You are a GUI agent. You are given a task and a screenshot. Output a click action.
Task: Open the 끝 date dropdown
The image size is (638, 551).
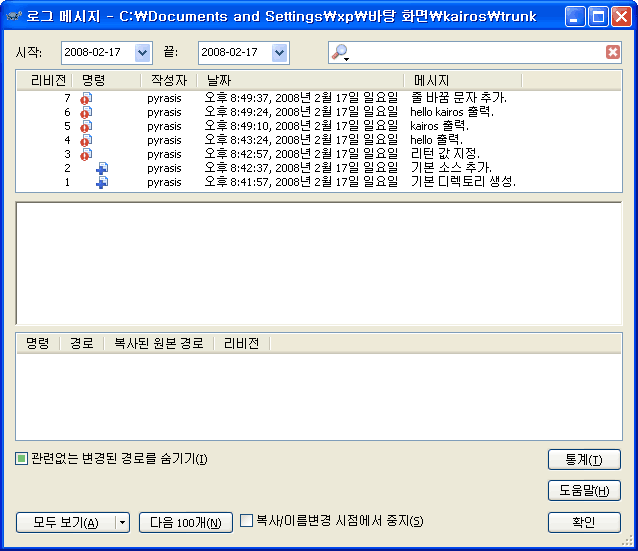279,53
